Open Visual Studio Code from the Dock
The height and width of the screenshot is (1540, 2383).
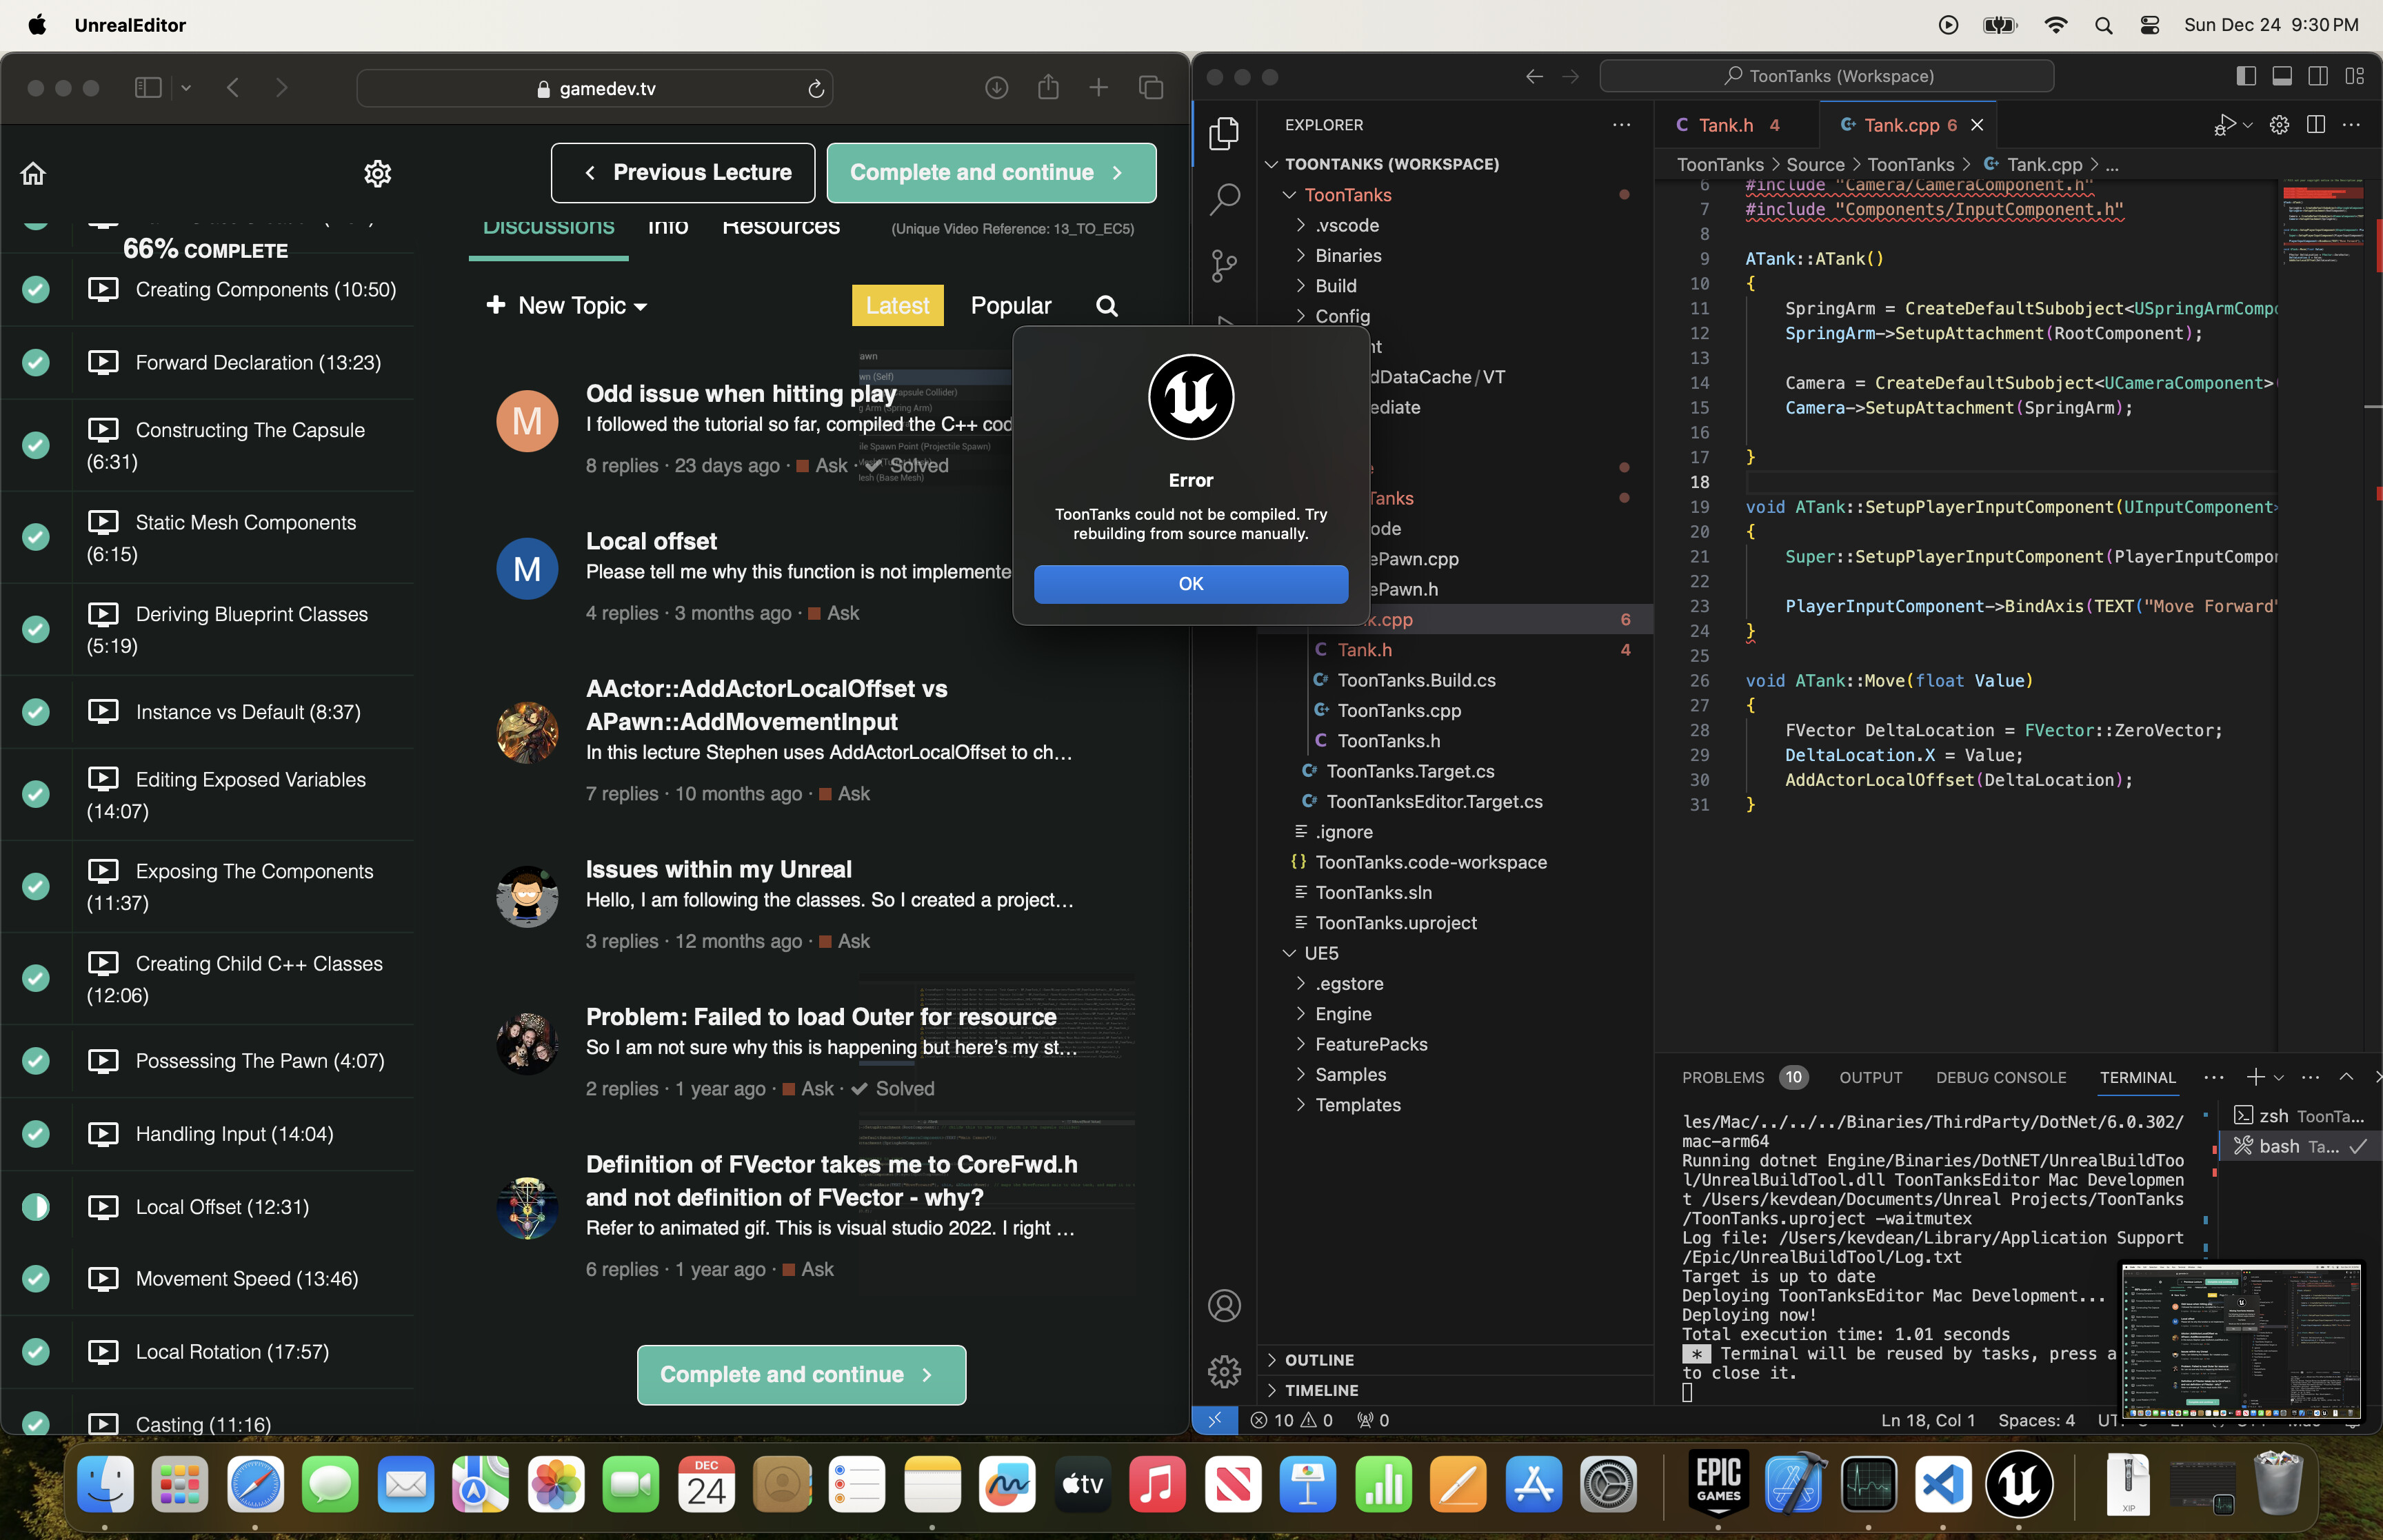tap(1942, 1483)
